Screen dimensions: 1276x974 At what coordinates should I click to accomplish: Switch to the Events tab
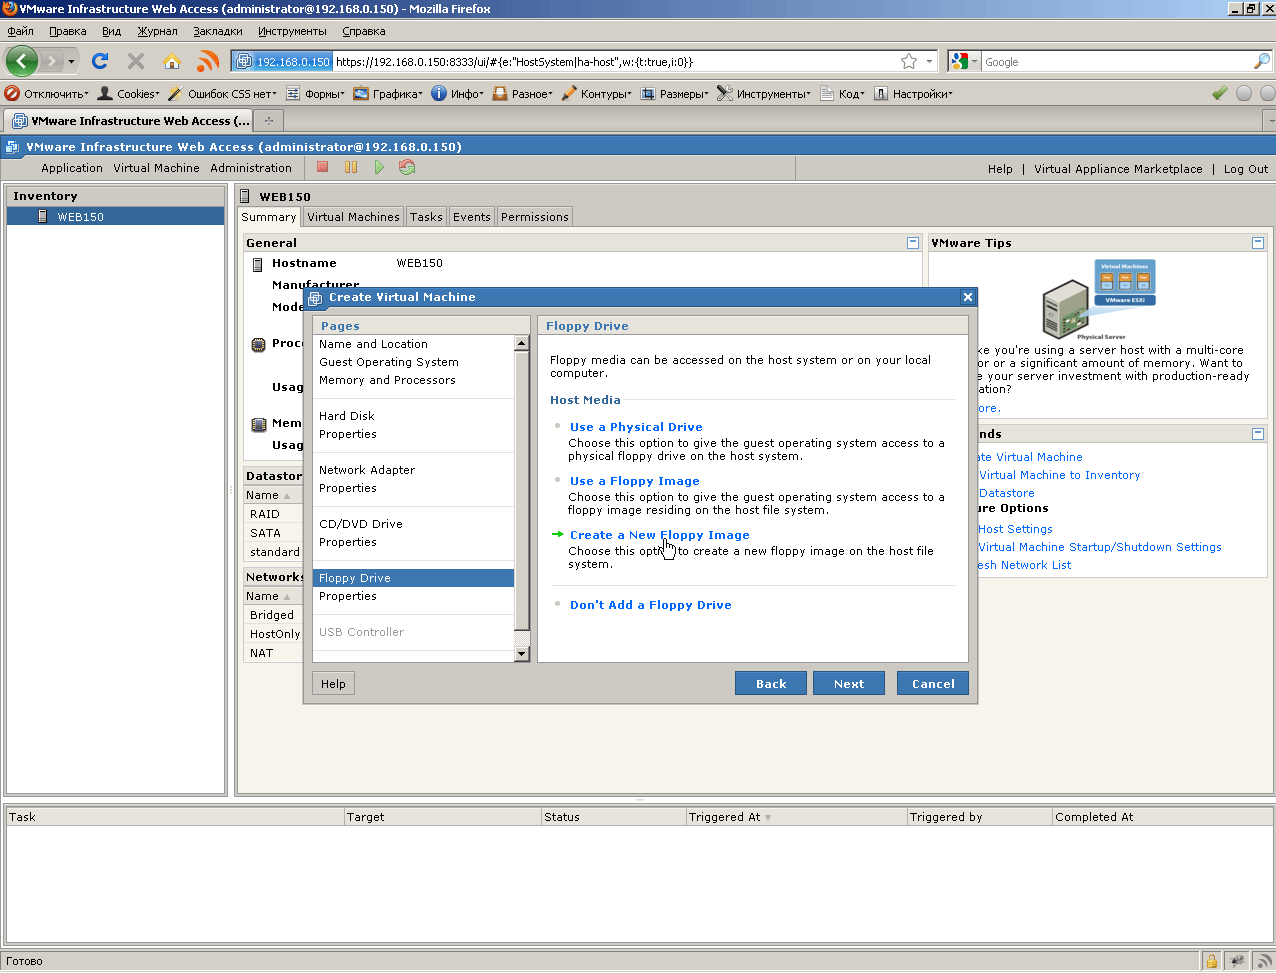point(472,217)
